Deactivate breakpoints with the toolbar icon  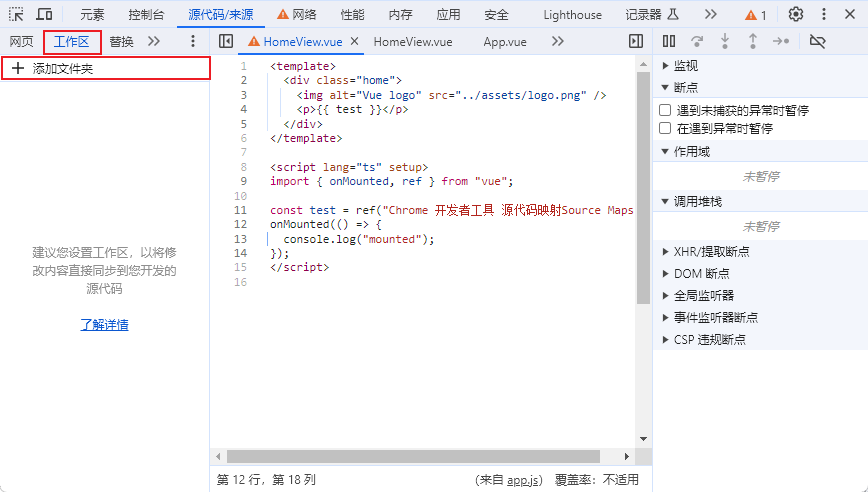pyautogui.click(x=818, y=41)
